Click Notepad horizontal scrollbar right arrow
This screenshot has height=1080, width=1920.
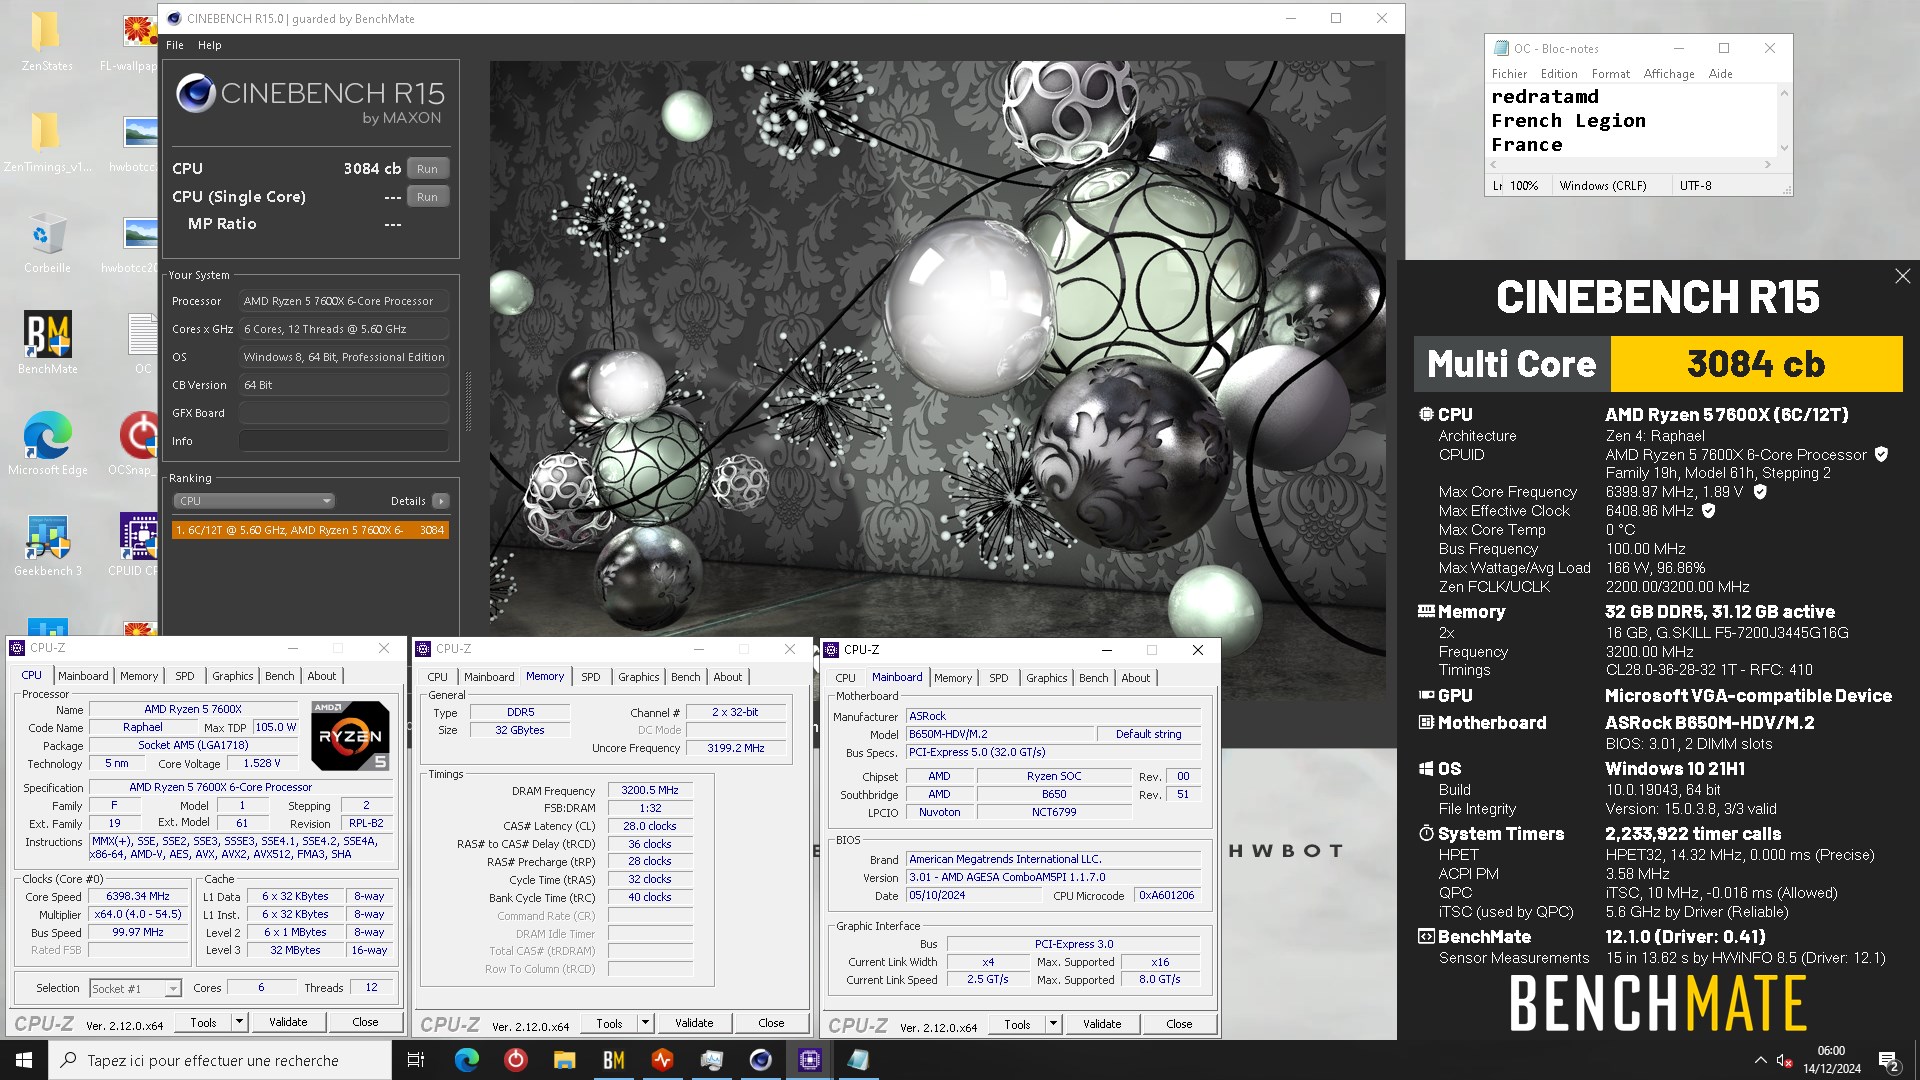1767,164
